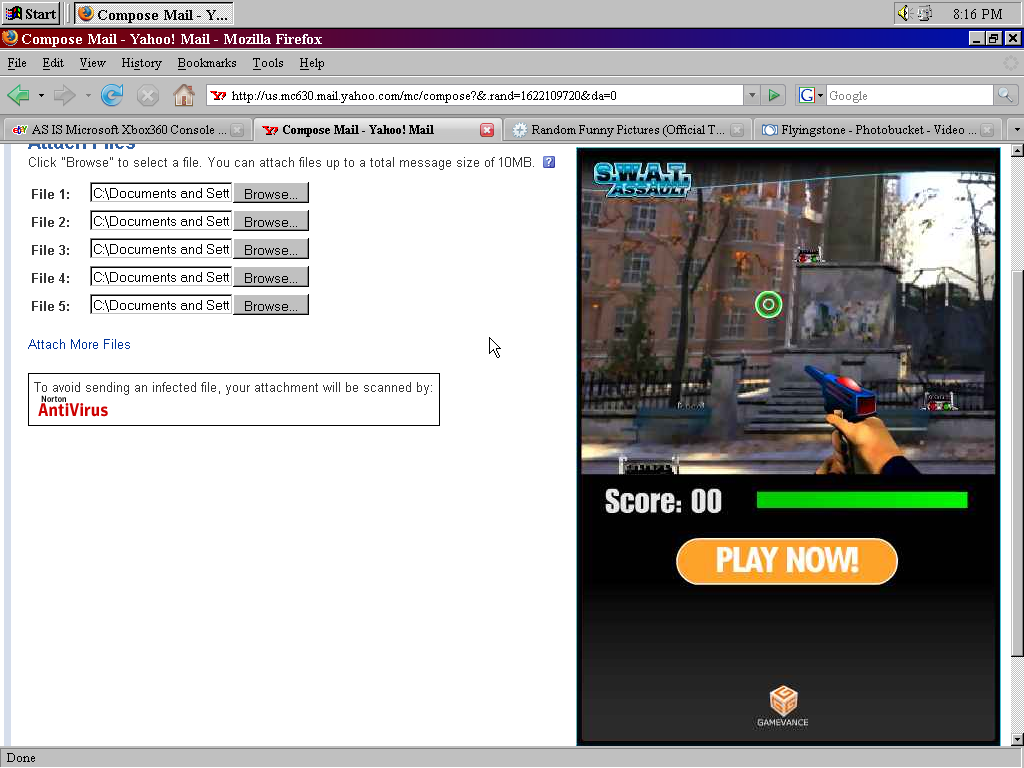Click the File 5 path field

161,306
